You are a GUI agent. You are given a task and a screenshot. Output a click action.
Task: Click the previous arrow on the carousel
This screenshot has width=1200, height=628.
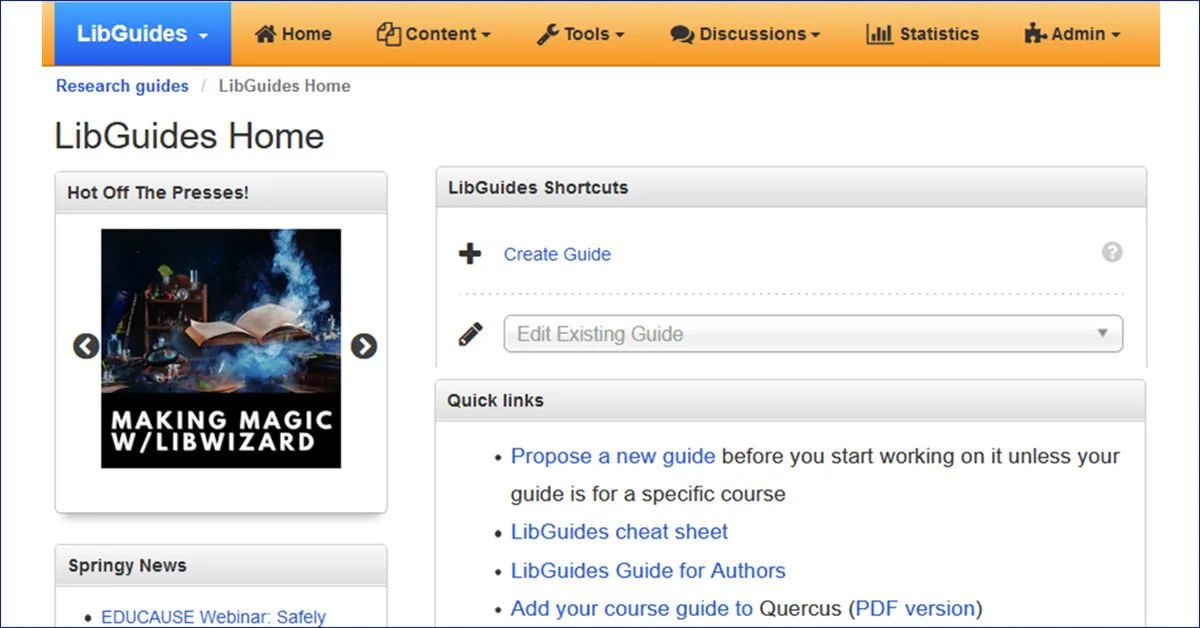(86, 345)
